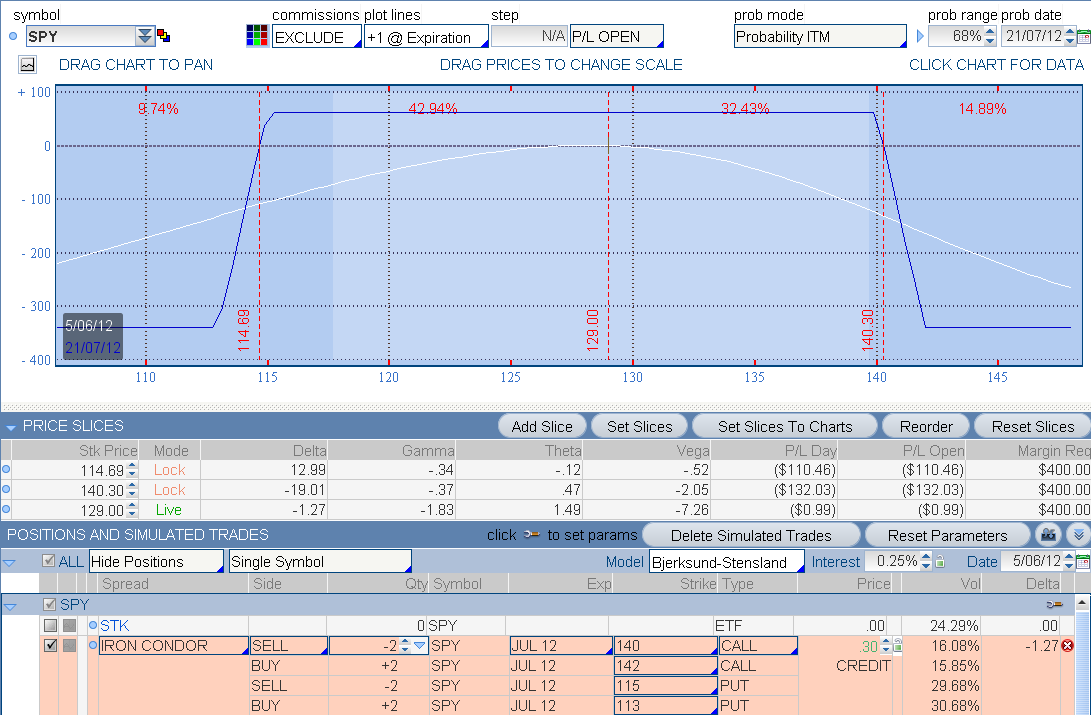
Task: Toggle the SPY group checkbox
Action: click(49, 604)
